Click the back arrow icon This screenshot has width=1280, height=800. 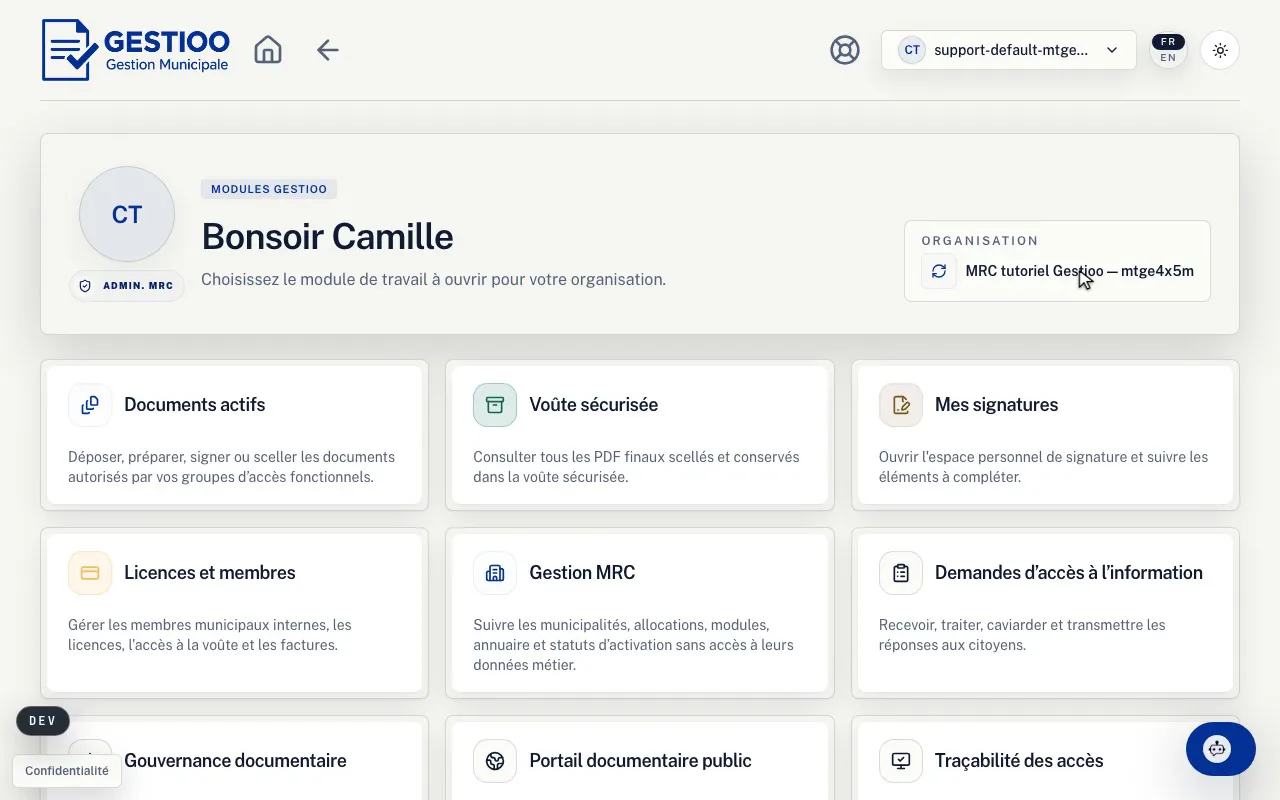[x=328, y=50]
